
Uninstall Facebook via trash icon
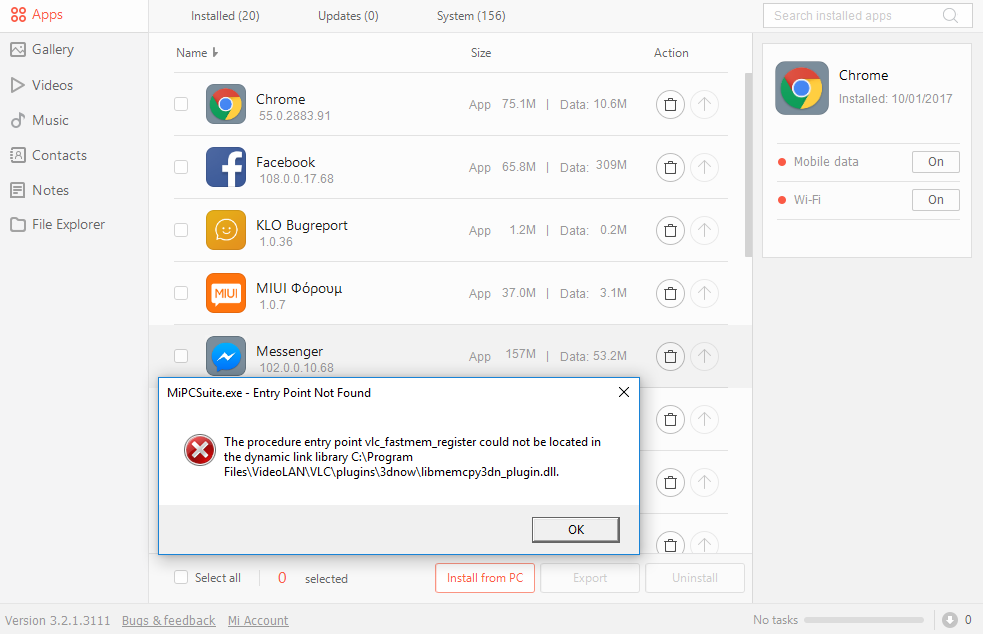pyautogui.click(x=670, y=167)
